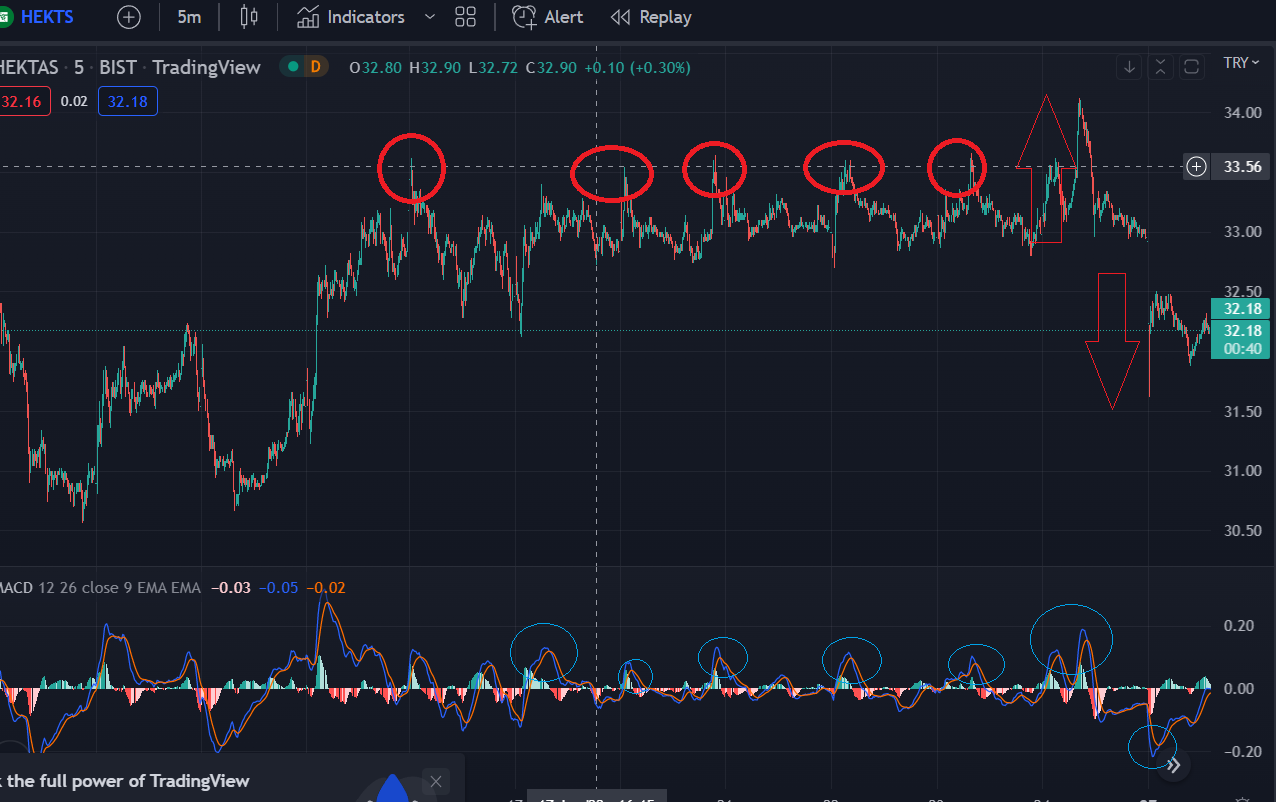Click the HEKTAS · 5 · BIST chart title
Screen dimensions: 1276x802
coord(130,67)
